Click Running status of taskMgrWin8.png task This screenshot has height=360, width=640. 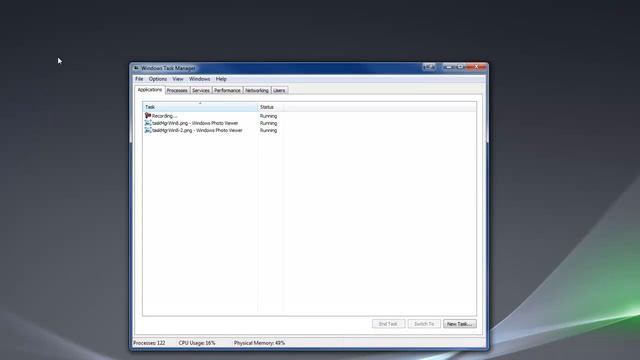coord(269,123)
